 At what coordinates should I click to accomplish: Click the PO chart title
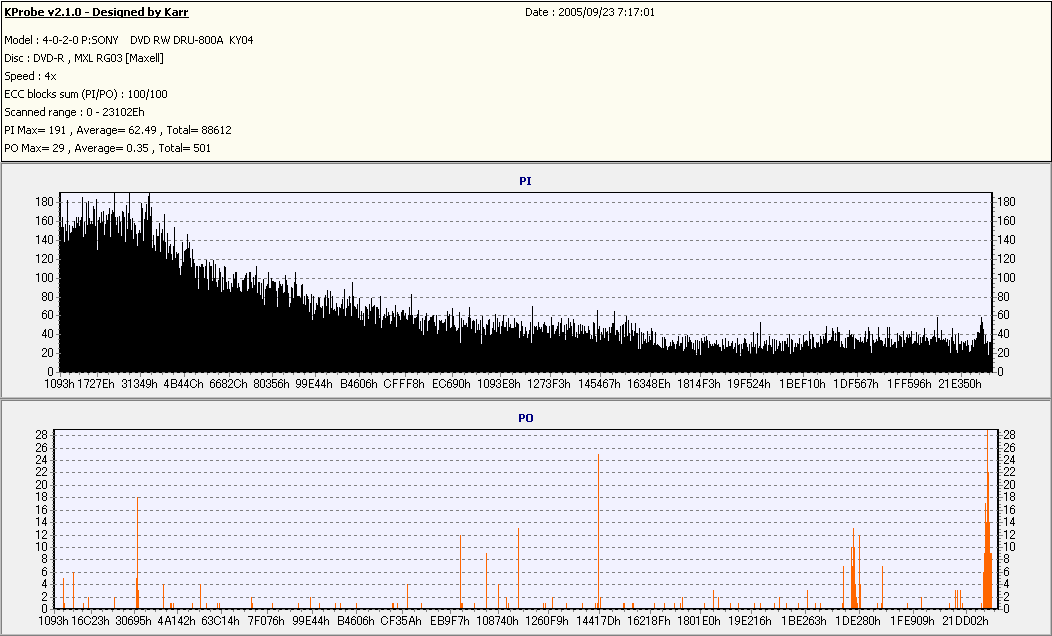pos(525,418)
